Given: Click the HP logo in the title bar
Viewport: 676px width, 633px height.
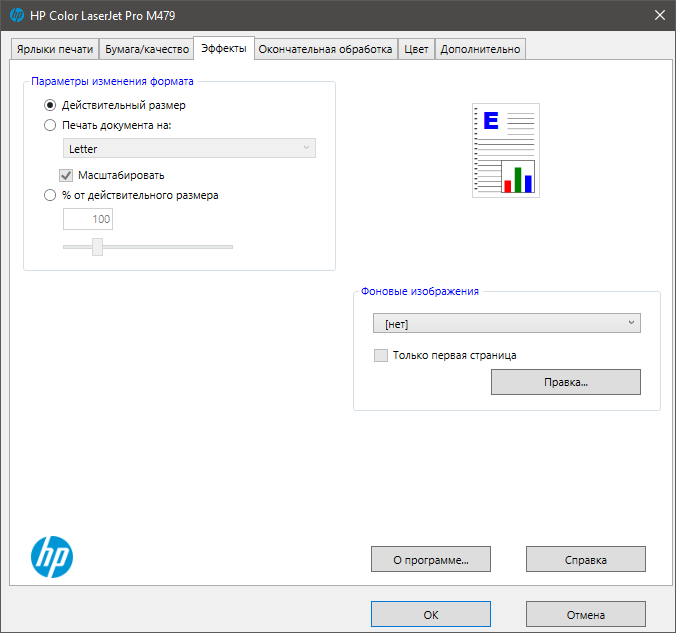Looking at the screenshot, I should pyautogui.click(x=17, y=15).
